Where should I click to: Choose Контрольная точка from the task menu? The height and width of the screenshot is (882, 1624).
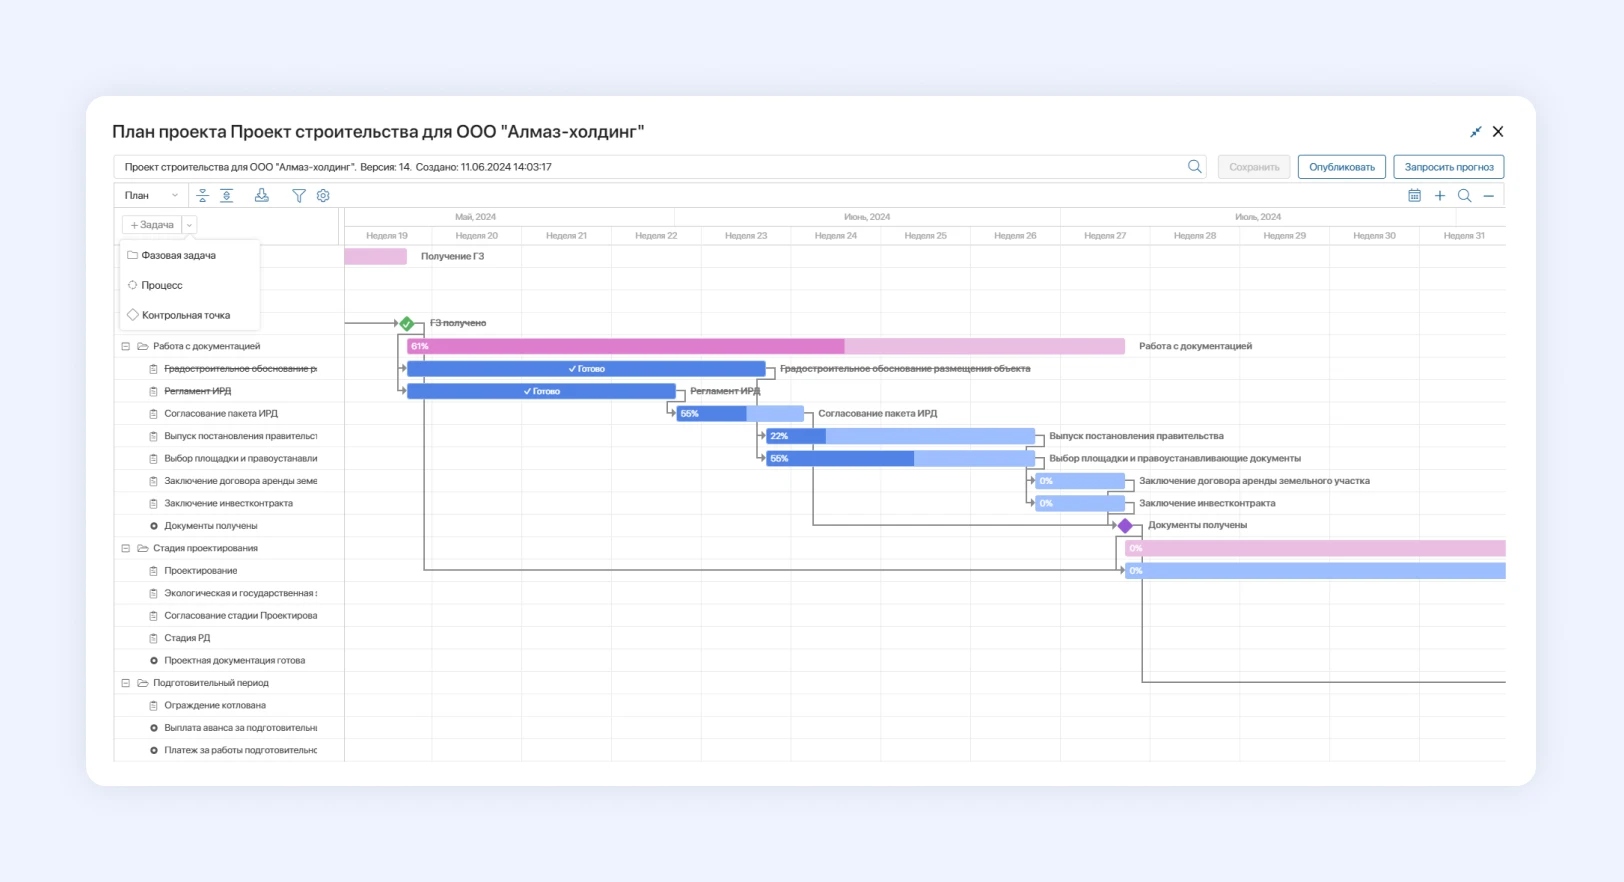point(185,315)
